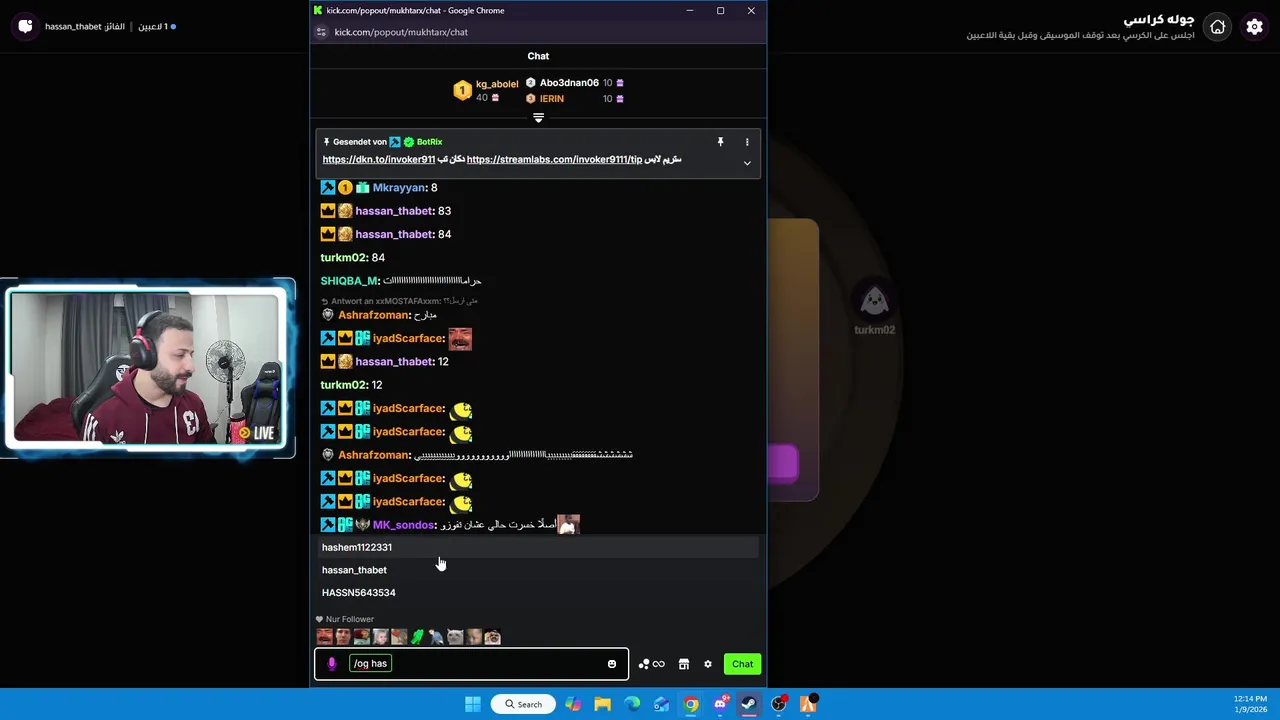Expand the pinned message with the chevron

pos(747,163)
